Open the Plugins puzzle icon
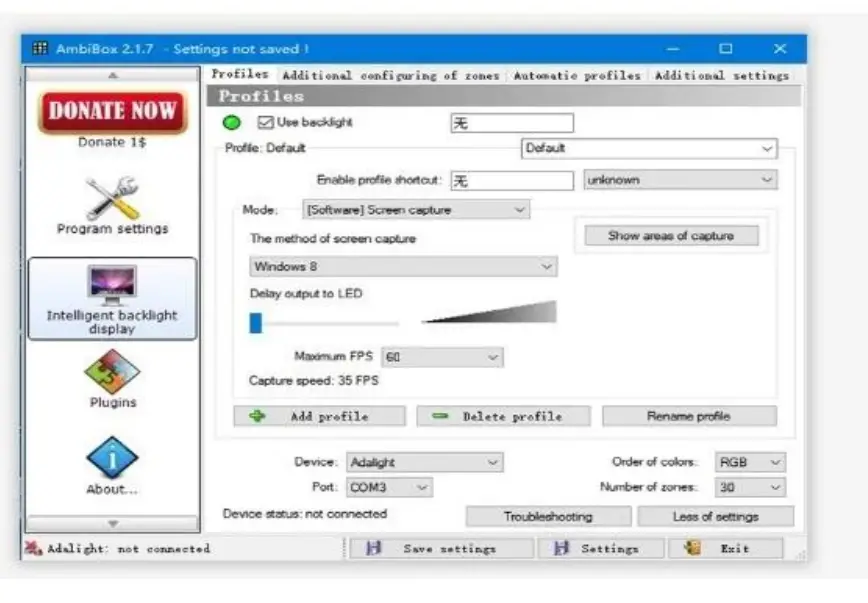Image resolution: width=868 pixels, height=603 pixels. point(112,371)
